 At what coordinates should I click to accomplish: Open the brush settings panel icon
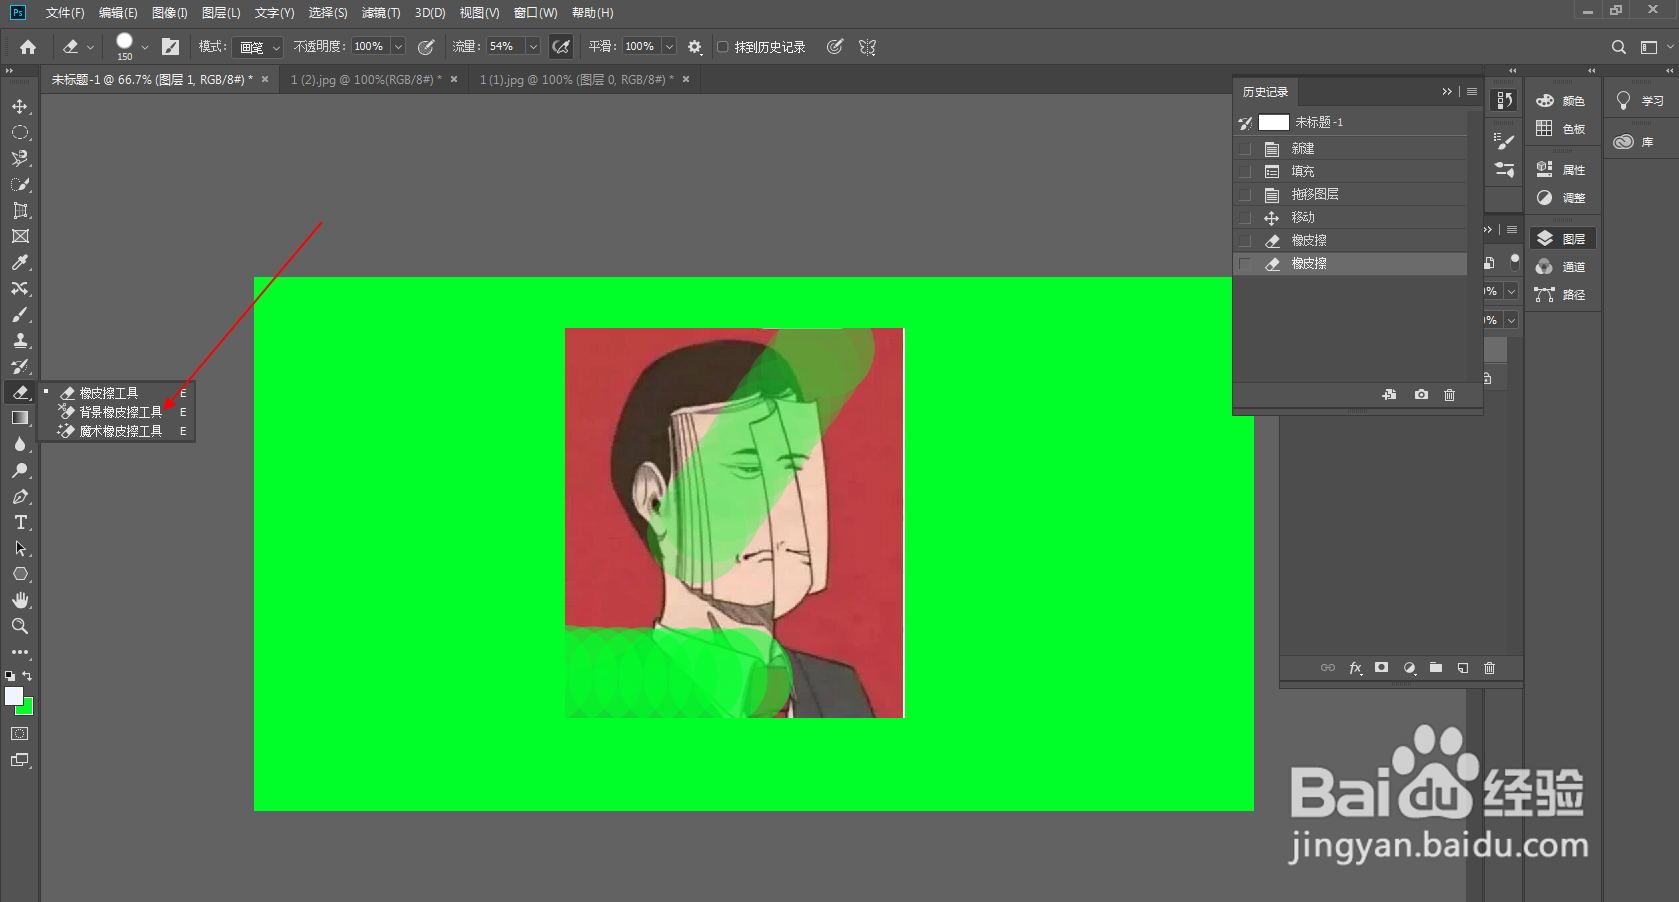[171, 47]
